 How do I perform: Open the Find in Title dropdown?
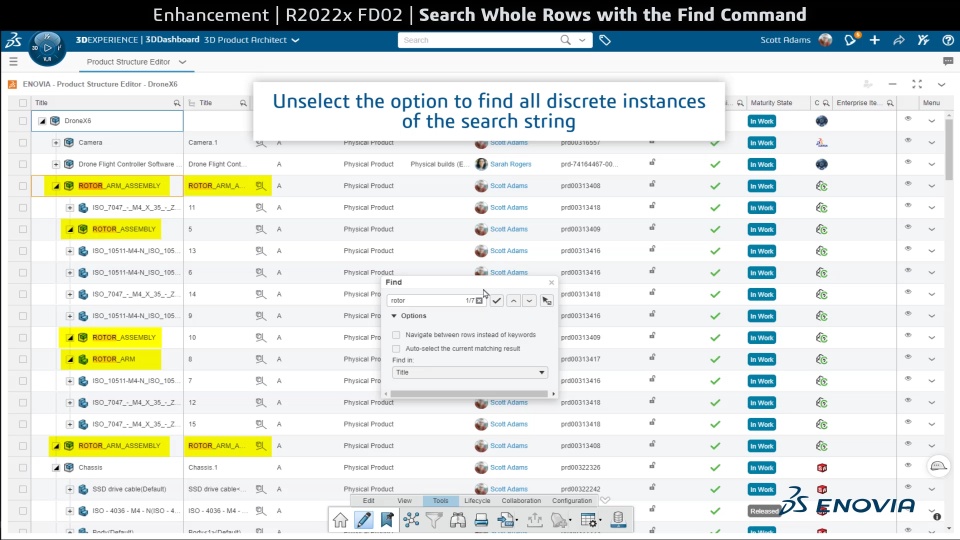coord(470,372)
